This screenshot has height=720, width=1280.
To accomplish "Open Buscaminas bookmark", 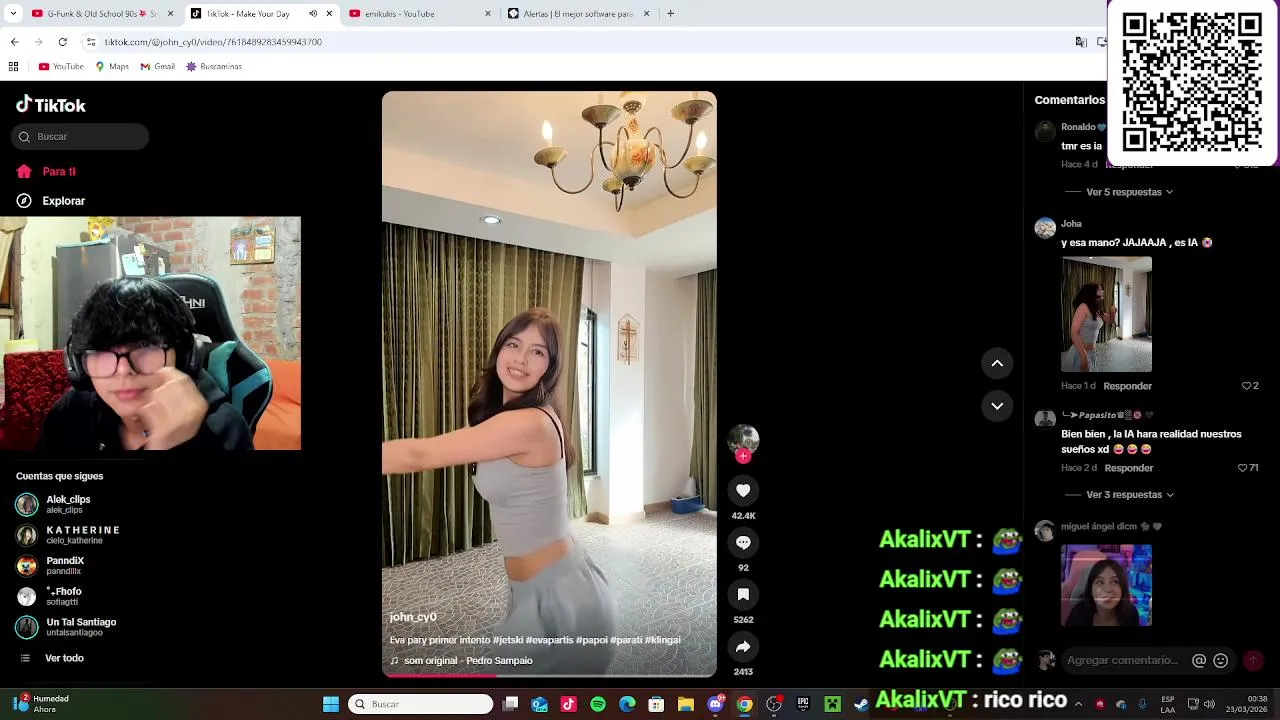I will pos(214,67).
